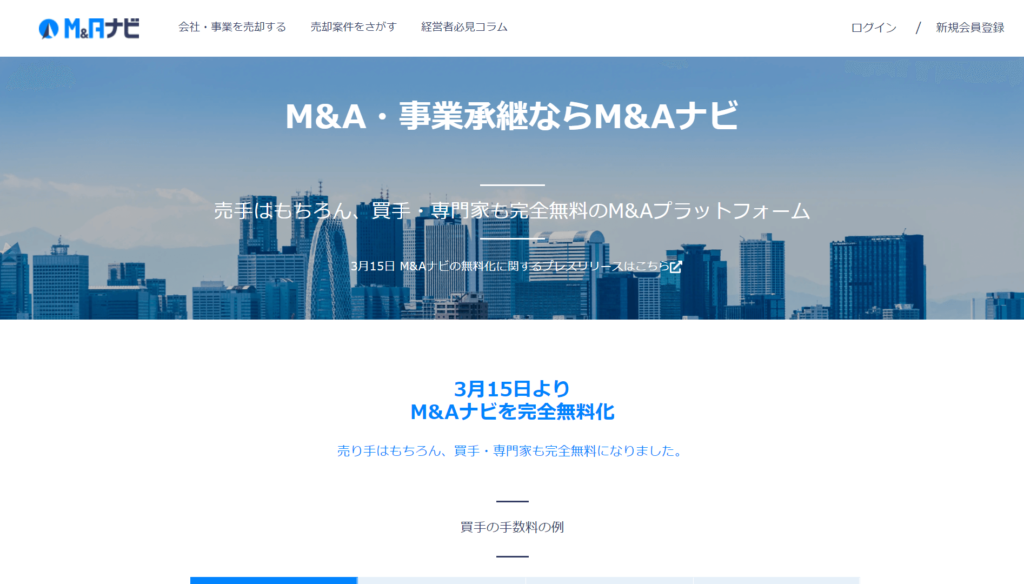The image size is (1024, 584).
Task: Click the 新規会員登録 link
Action: click(x=970, y=27)
